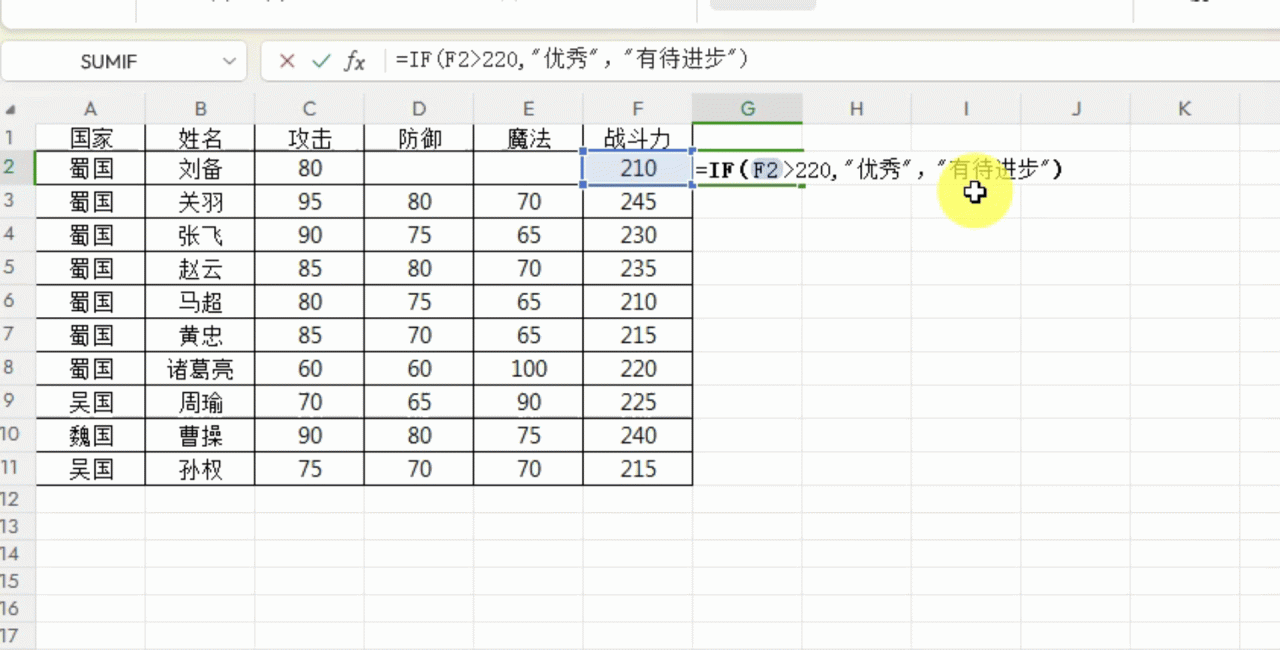Click 周瑜's magic value 90
The height and width of the screenshot is (650, 1280).
point(528,402)
